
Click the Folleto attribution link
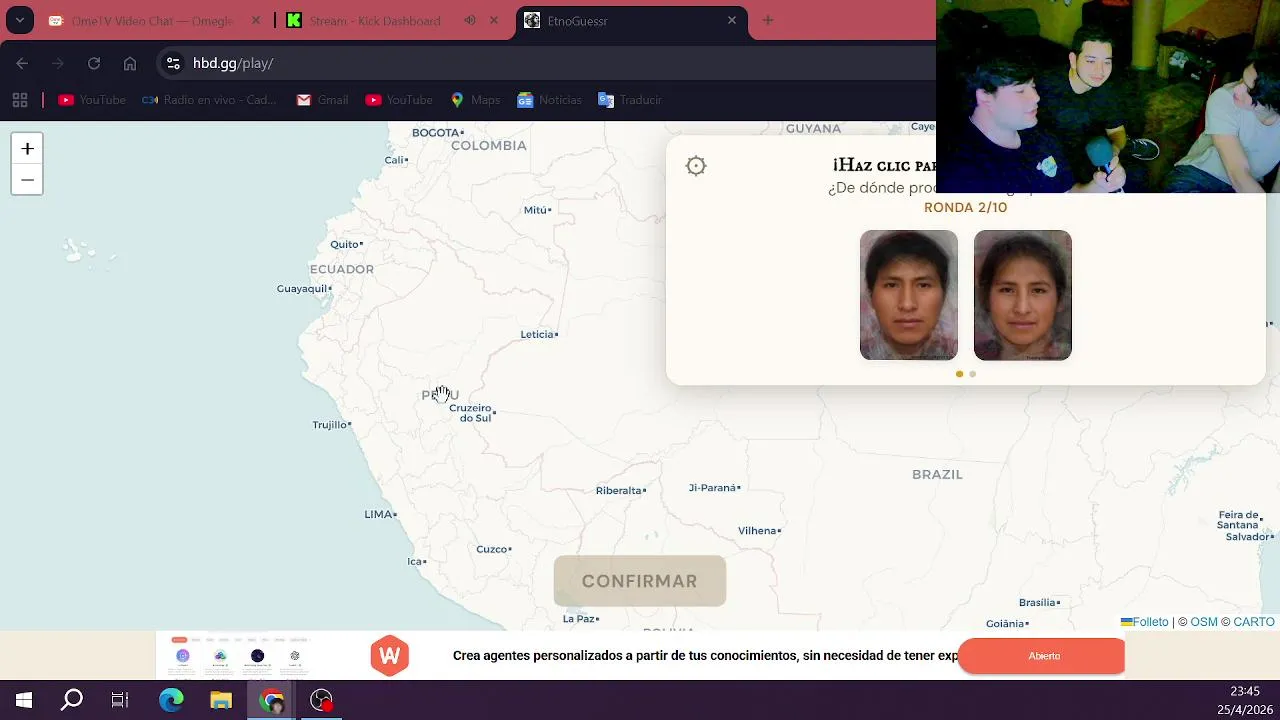pos(1145,622)
